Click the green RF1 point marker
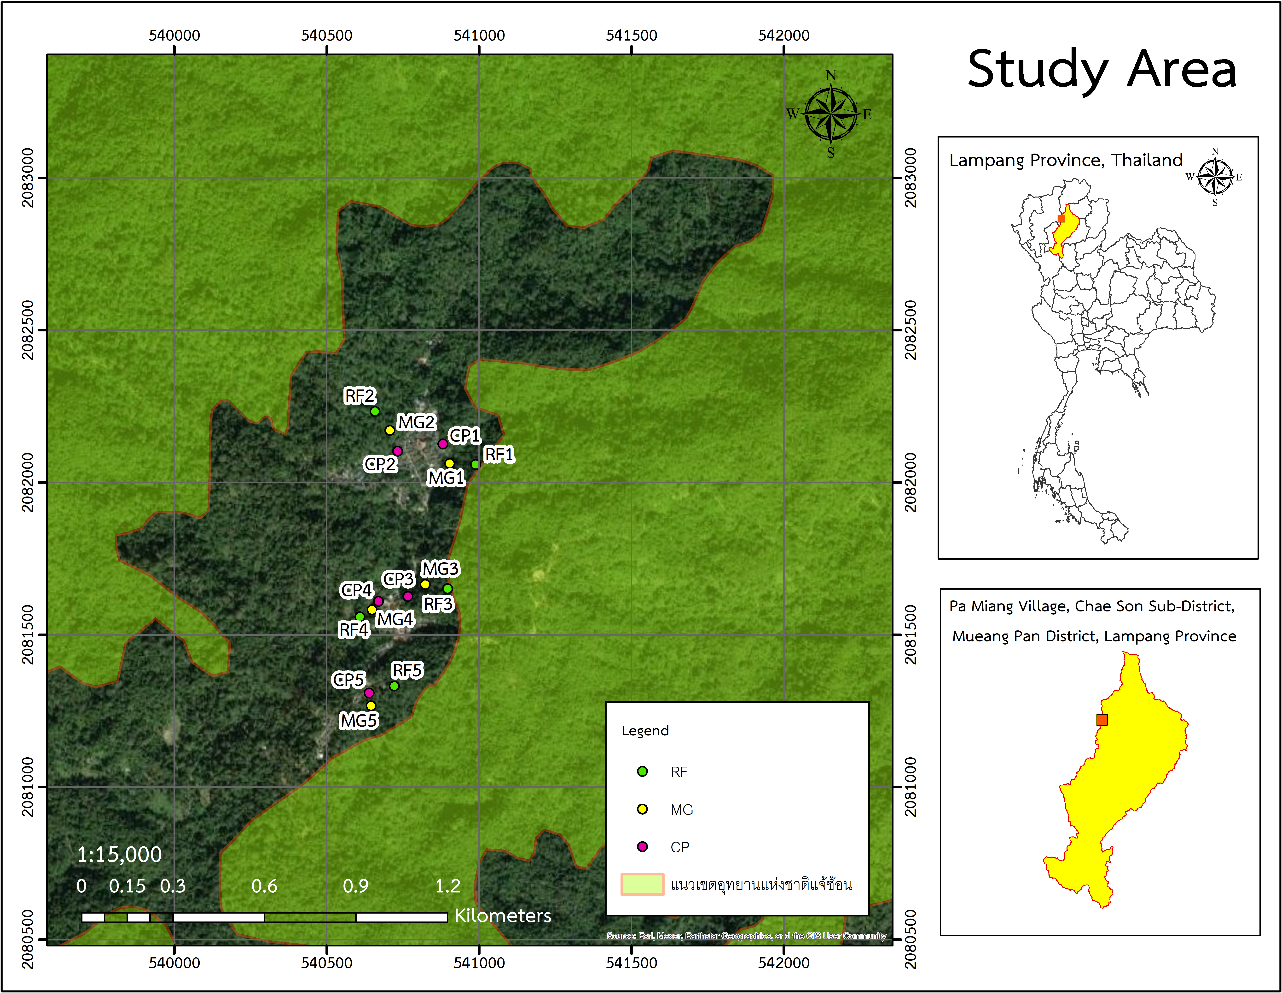Viewport: 1282px width, 993px height. tap(475, 464)
